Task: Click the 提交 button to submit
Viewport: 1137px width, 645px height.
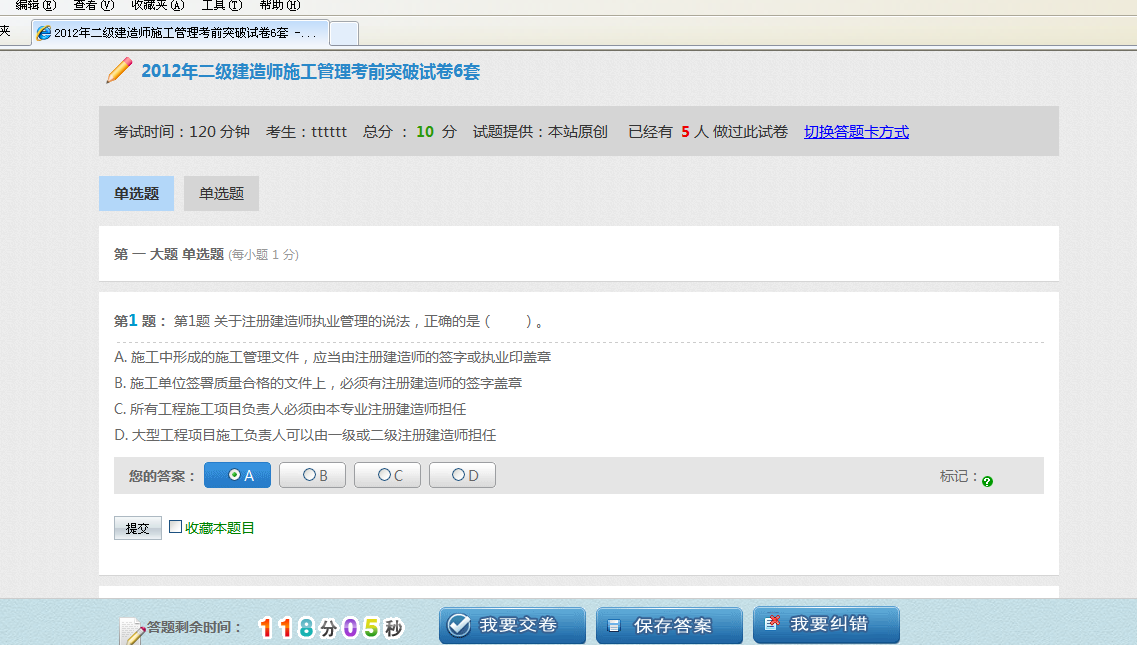Action: pos(137,528)
